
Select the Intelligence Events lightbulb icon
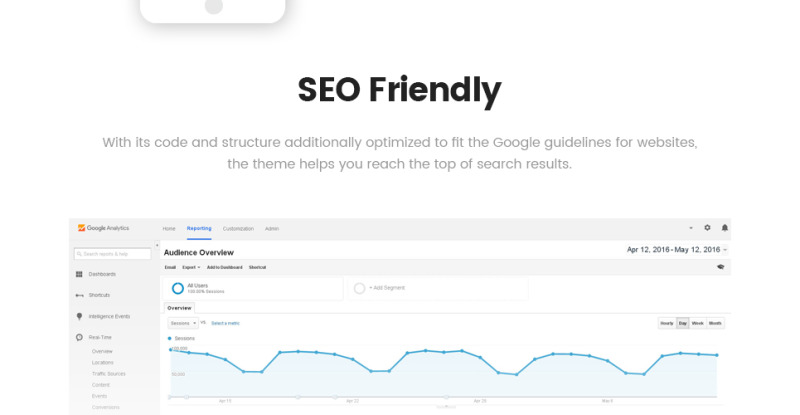pyautogui.click(x=79, y=316)
